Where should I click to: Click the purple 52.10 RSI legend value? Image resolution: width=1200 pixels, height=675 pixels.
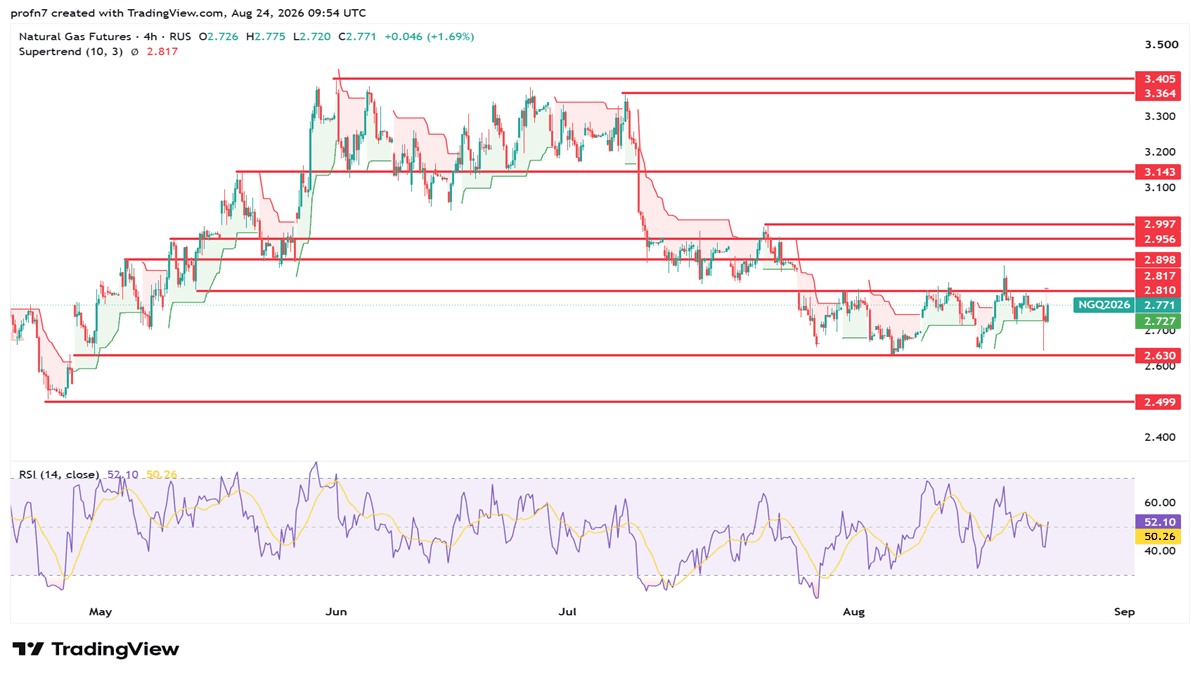pyautogui.click(x=121, y=474)
